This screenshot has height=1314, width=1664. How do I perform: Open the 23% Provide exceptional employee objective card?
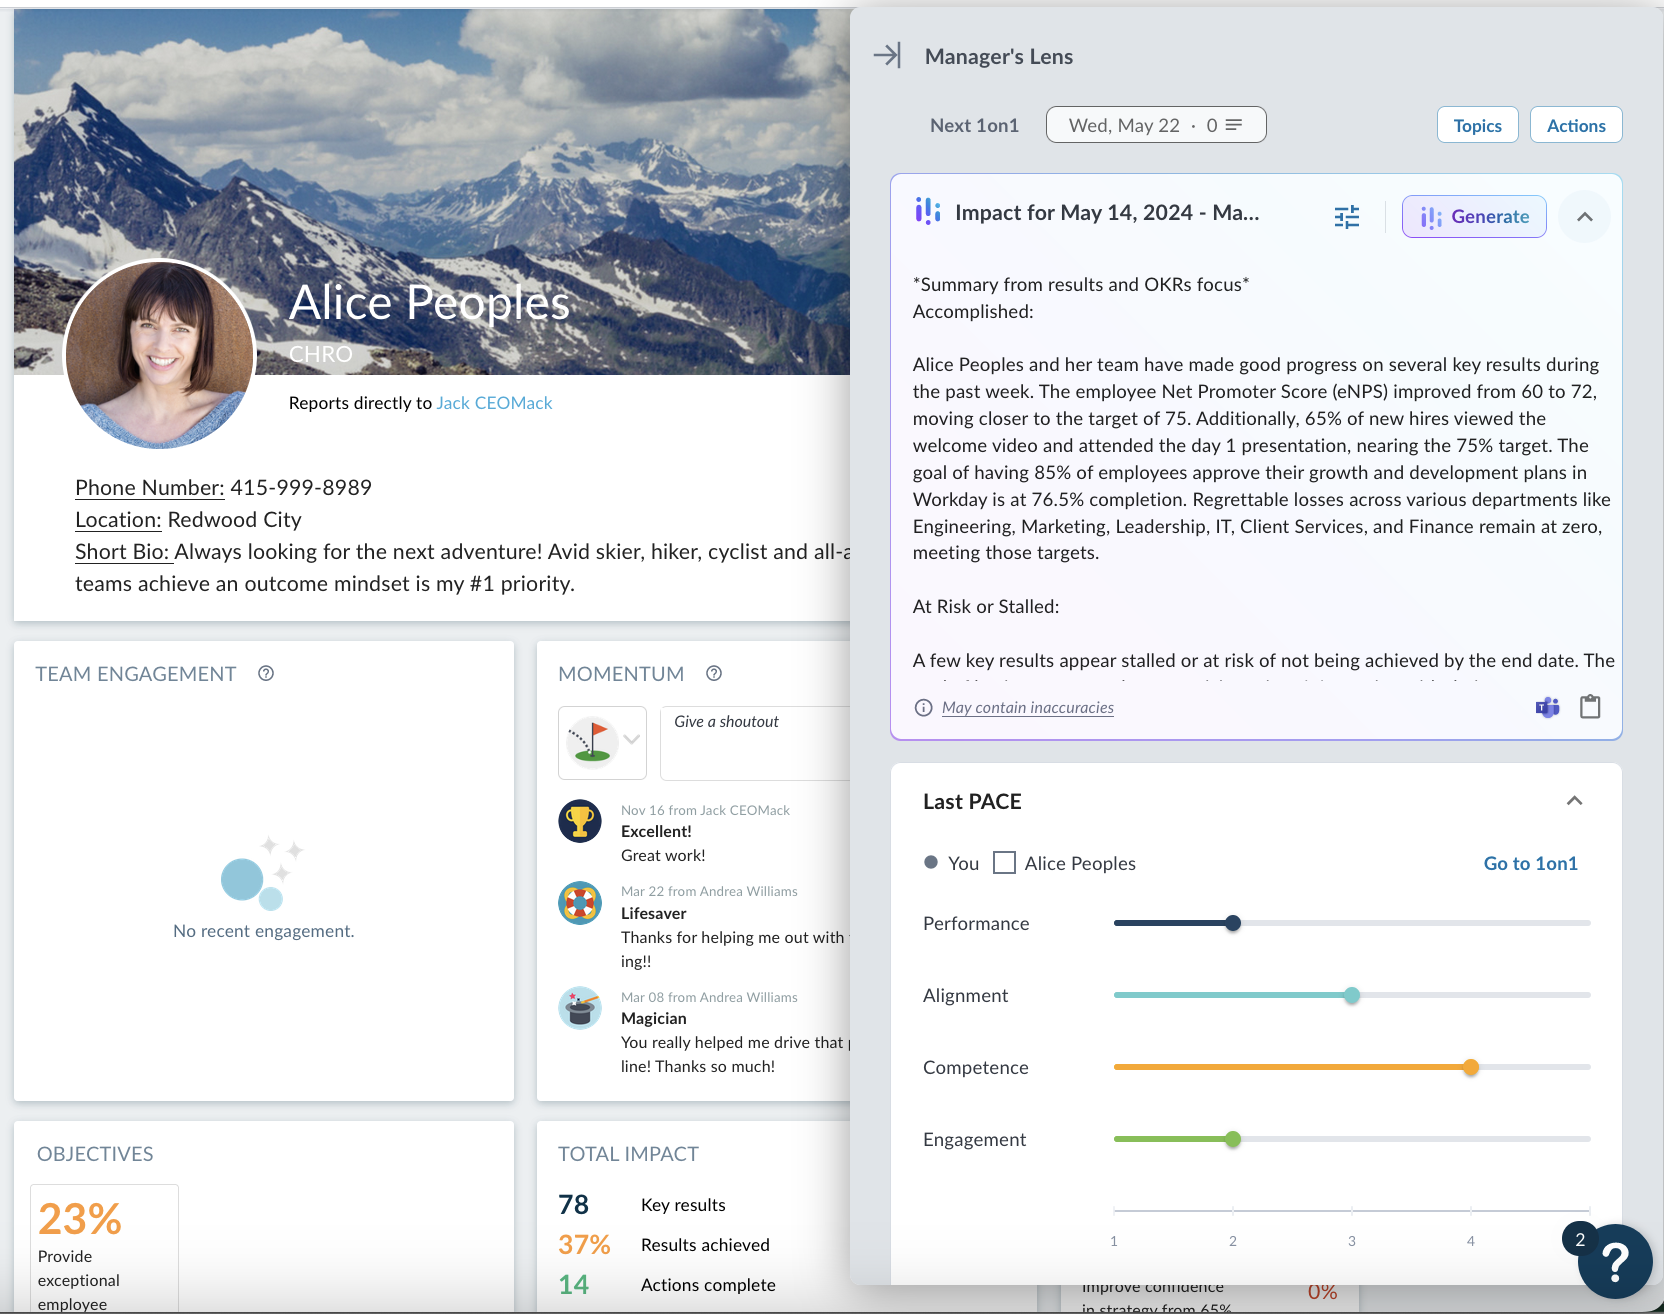104,1249
